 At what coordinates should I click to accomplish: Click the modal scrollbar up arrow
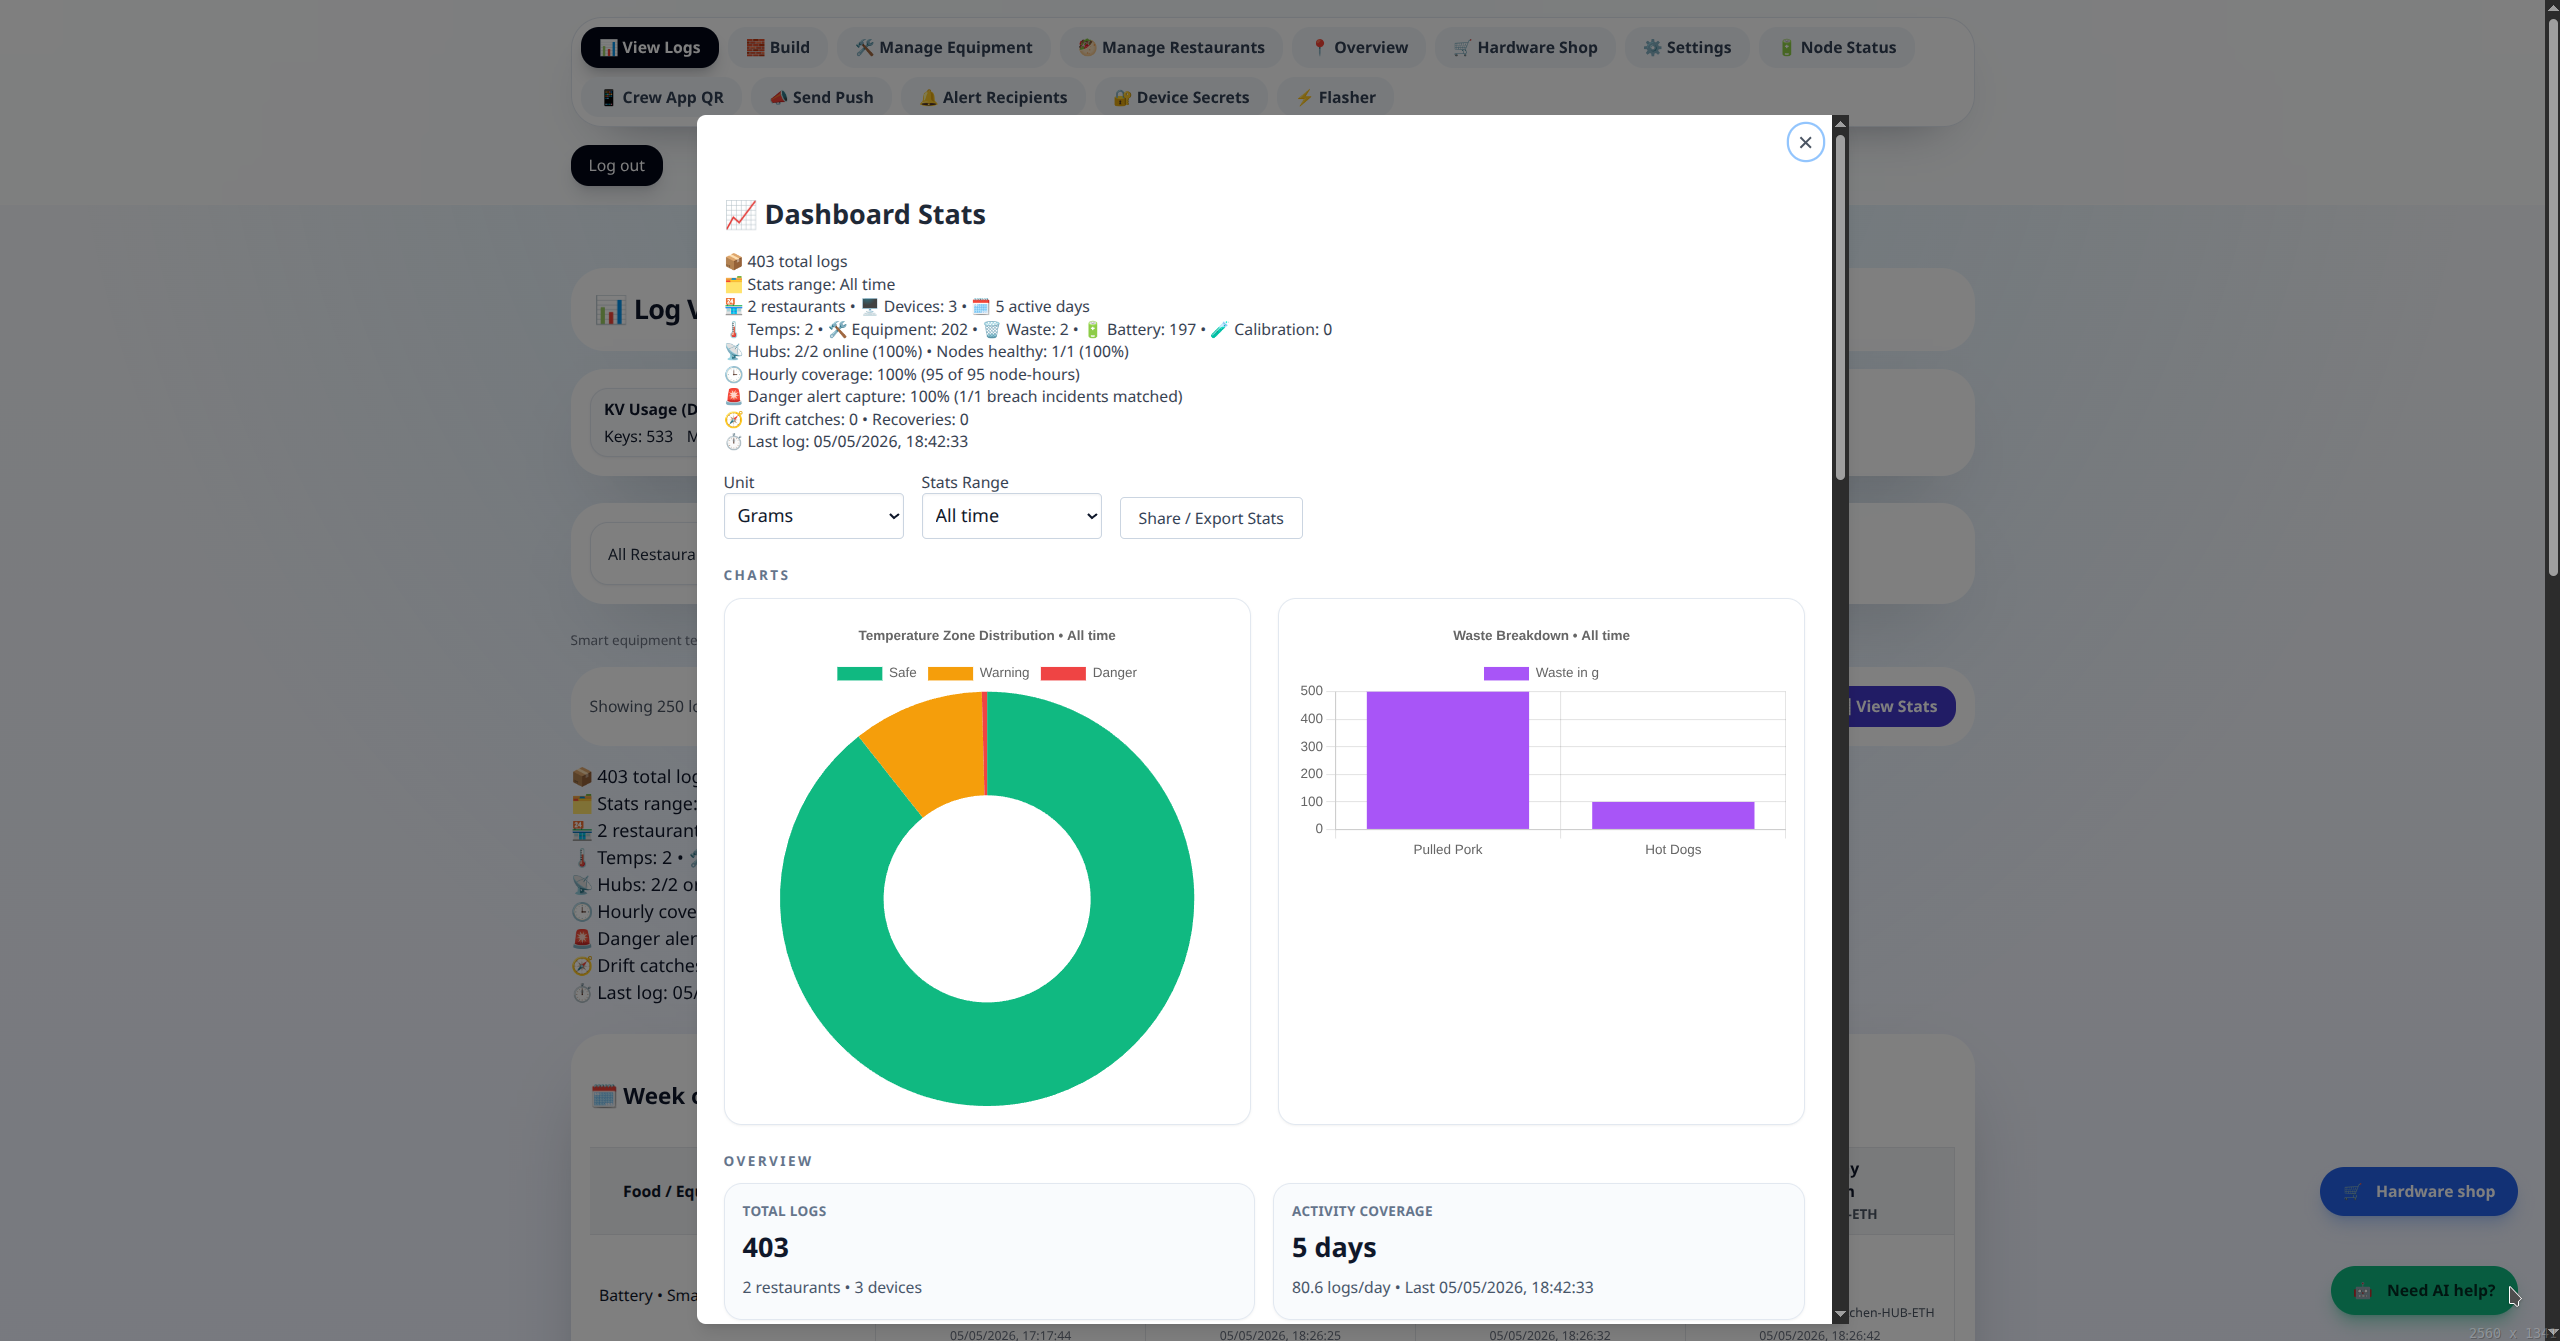tap(1840, 124)
